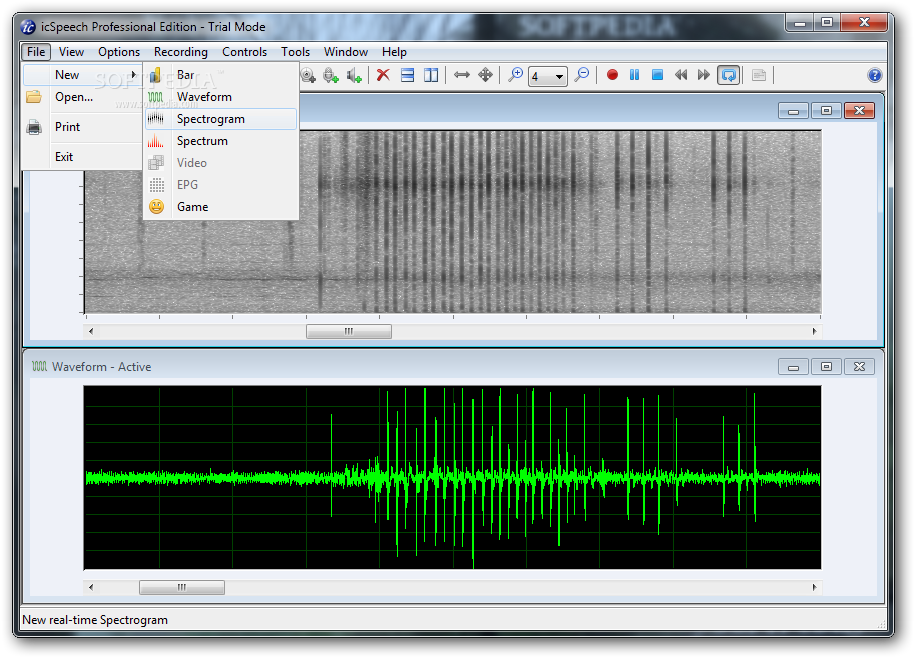915x658 pixels.
Task: Click waveform scrollbar right arrow
Action: [815, 587]
